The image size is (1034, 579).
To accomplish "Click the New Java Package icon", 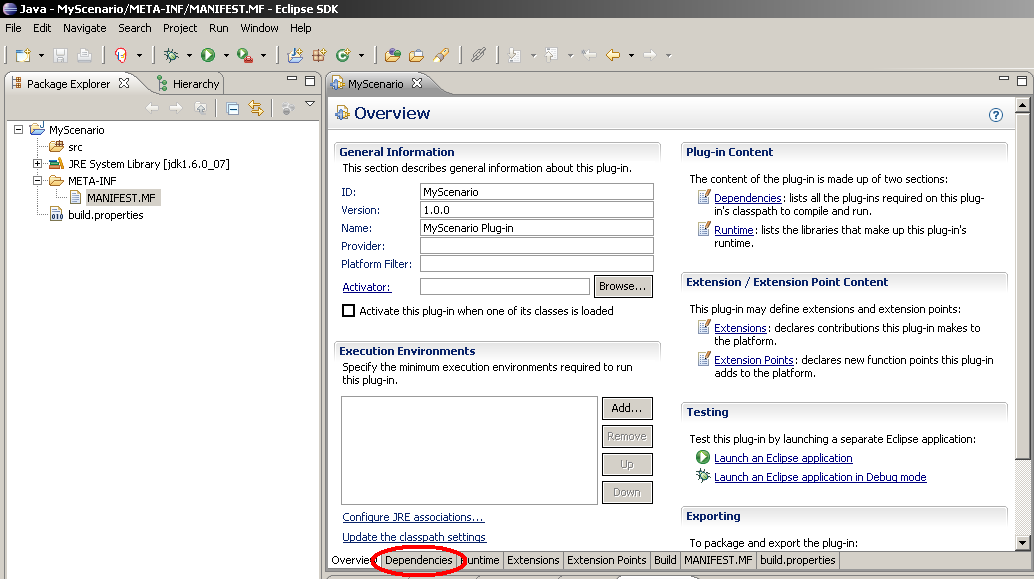I will [319, 55].
